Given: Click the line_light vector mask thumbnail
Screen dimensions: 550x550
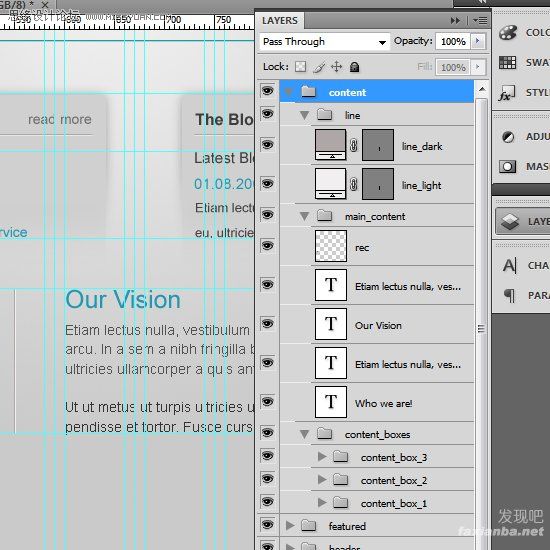Looking at the screenshot, I should pyautogui.click(x=378, y=183).
